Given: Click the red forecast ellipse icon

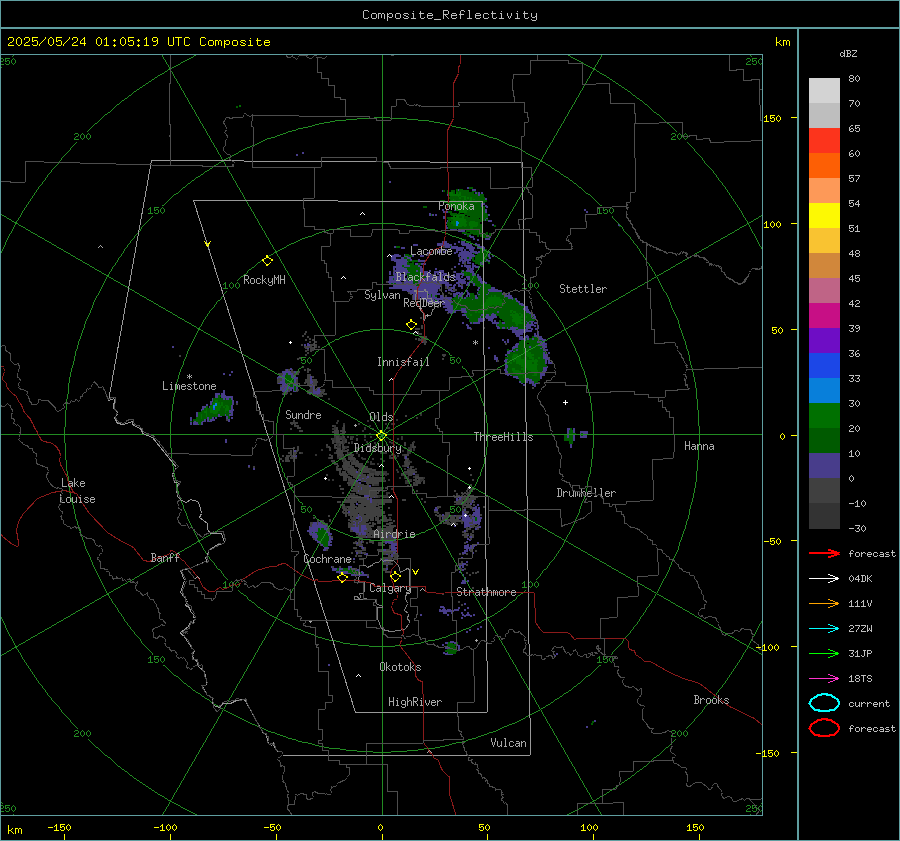Looking at the screenshot, I should (x=824, y=728).
